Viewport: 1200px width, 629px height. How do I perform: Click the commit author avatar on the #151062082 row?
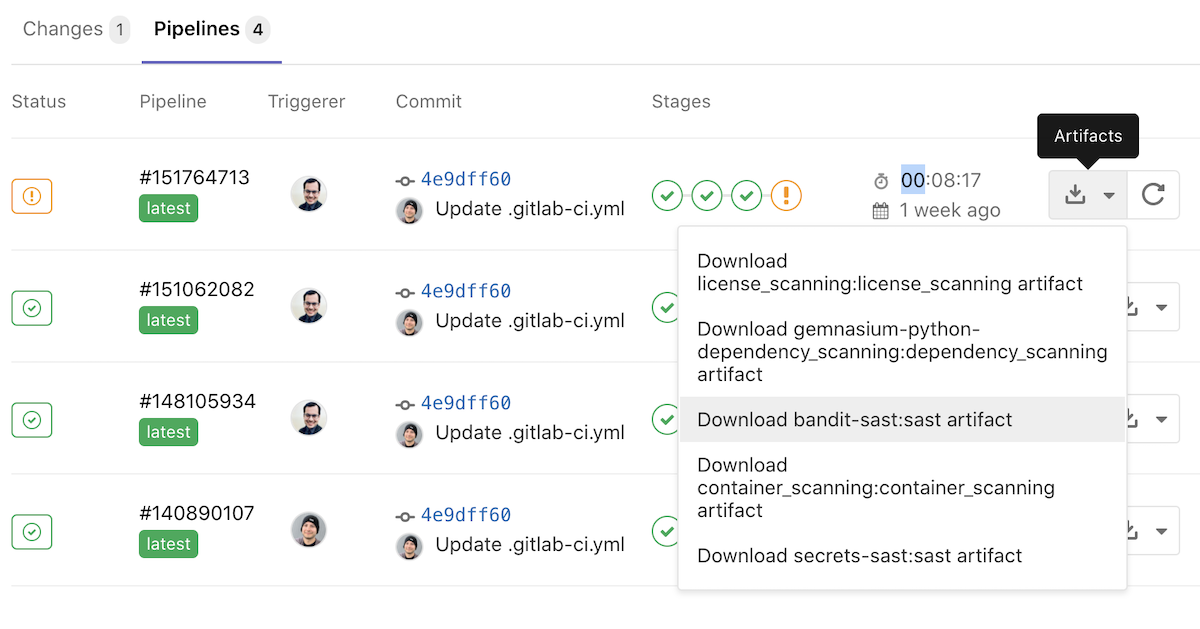(x=409, y=322)
